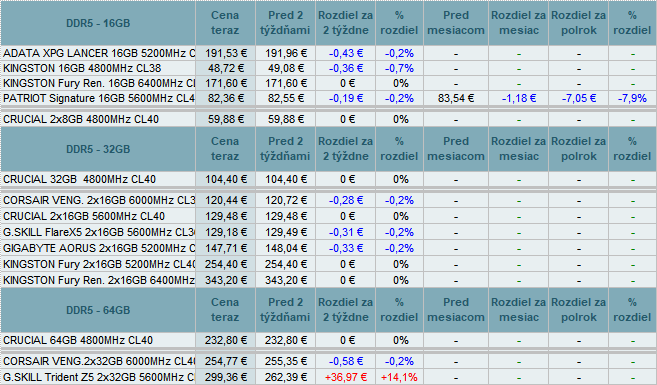Click the first Cena teraz column header
This screenshot has width=657, height=385.
[225, 23]
